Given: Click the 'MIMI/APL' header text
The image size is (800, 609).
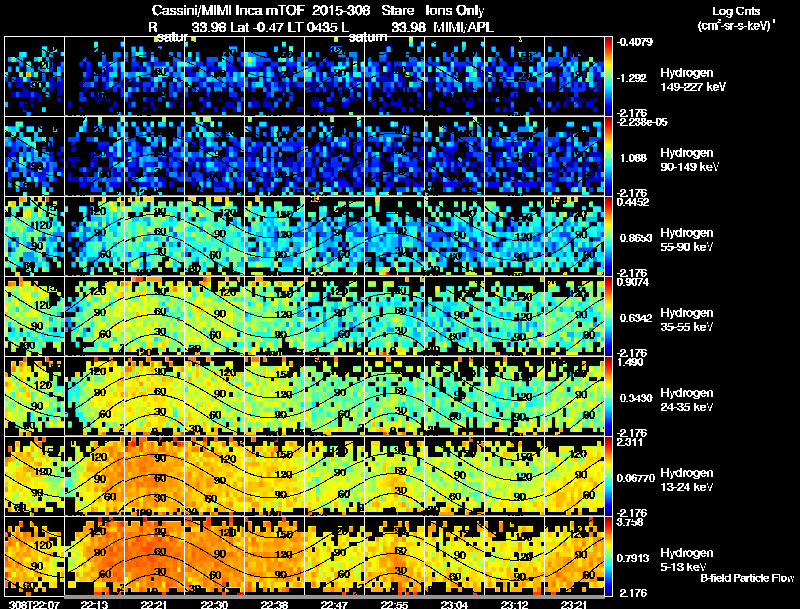Looking at the screenshot, I should point(463,27).
